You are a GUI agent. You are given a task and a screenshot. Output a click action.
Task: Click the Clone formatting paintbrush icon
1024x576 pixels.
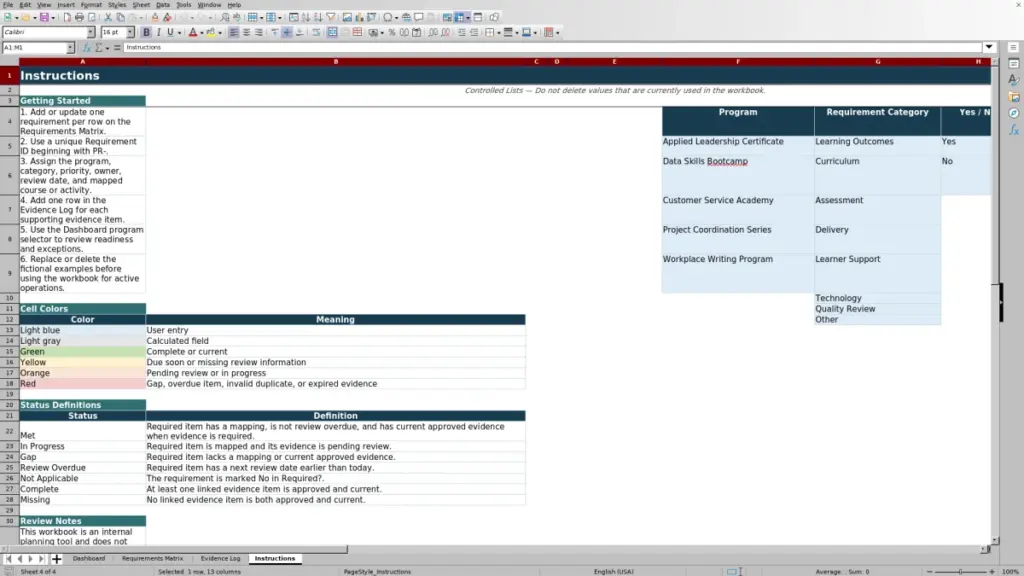[x=155, y=17]
